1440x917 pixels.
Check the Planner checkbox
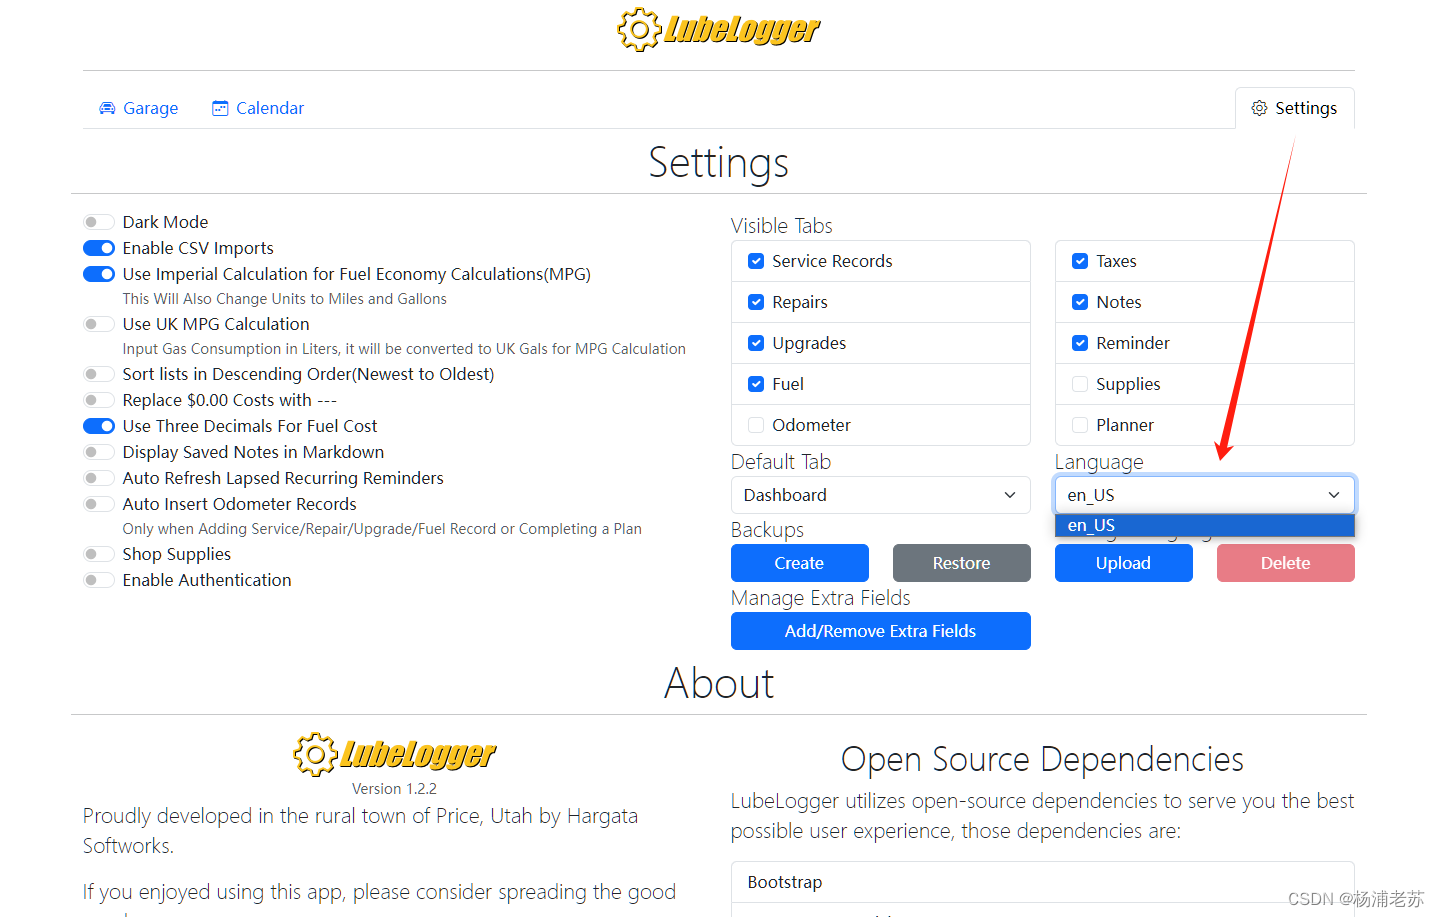pos(1080,425)
